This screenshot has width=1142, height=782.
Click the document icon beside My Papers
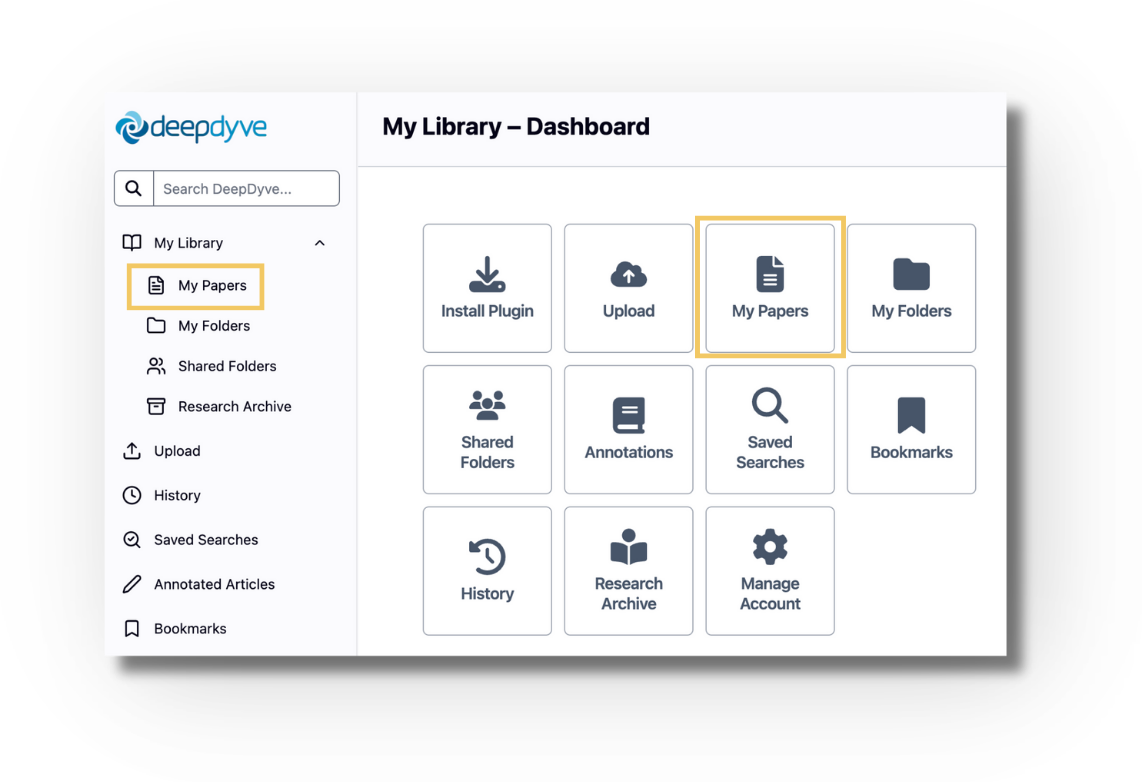coord(156,285)
